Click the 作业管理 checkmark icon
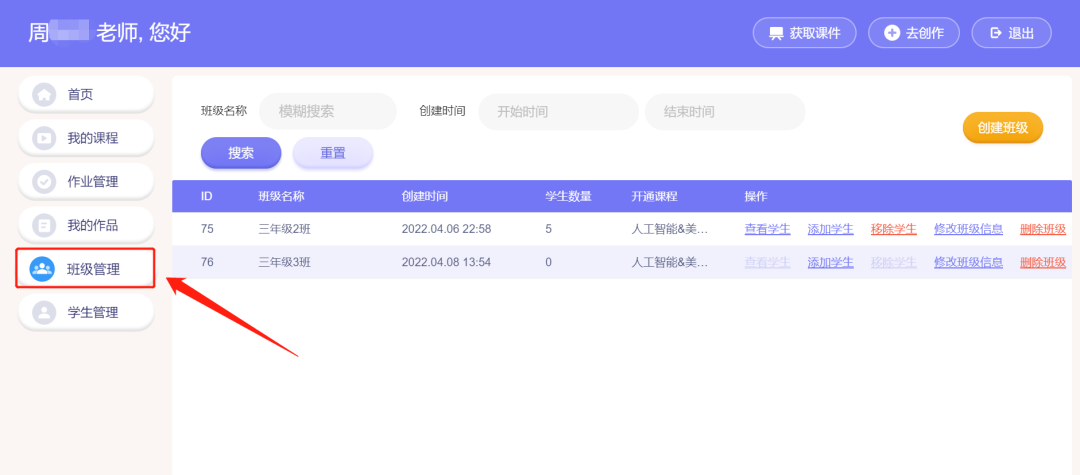This screenshot has height=475, width=1080. 44,182
